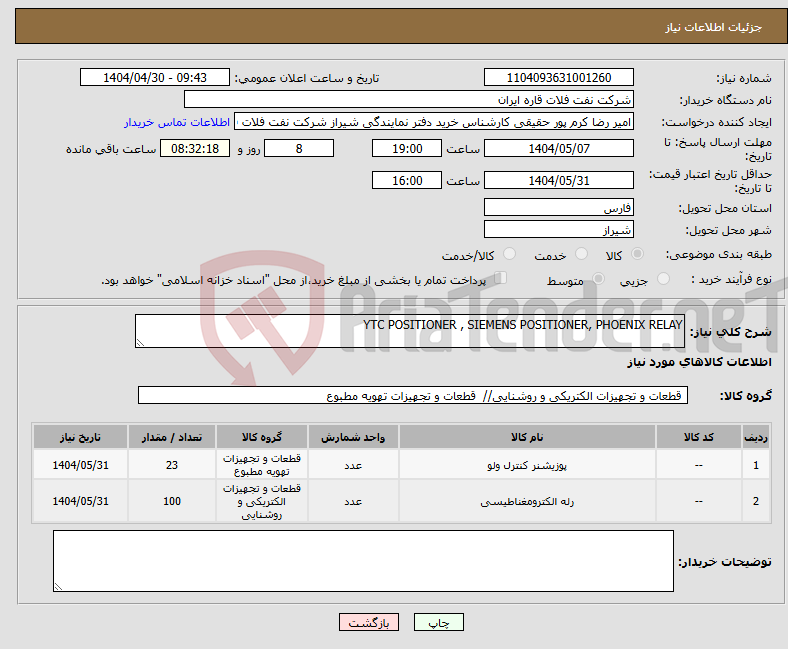Click the buyer notes text area
The height and width of the screenshot is (649, 788).
[x=363, y=561]
